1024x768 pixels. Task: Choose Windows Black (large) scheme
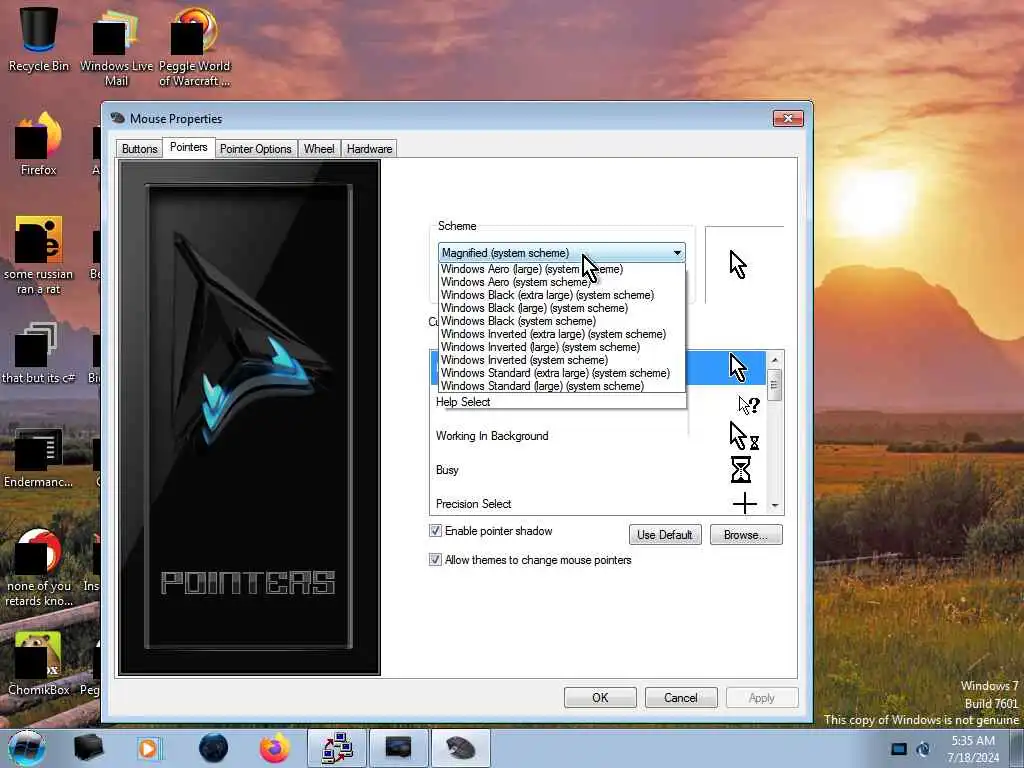(x=562, y=308)
